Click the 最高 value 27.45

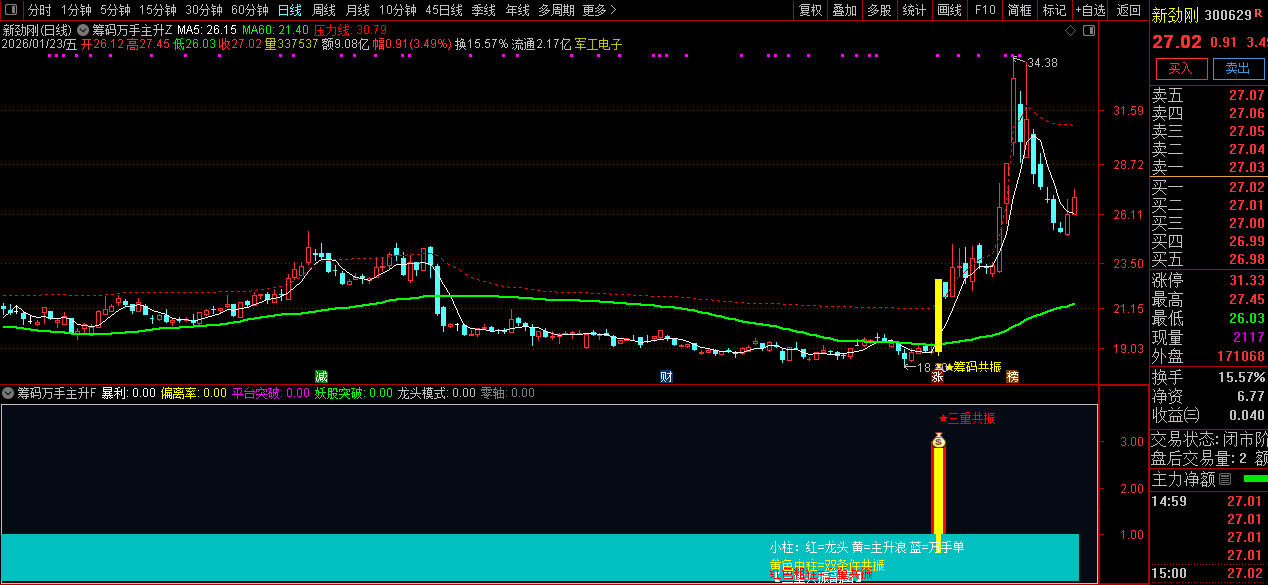[x=1246, y=299]
